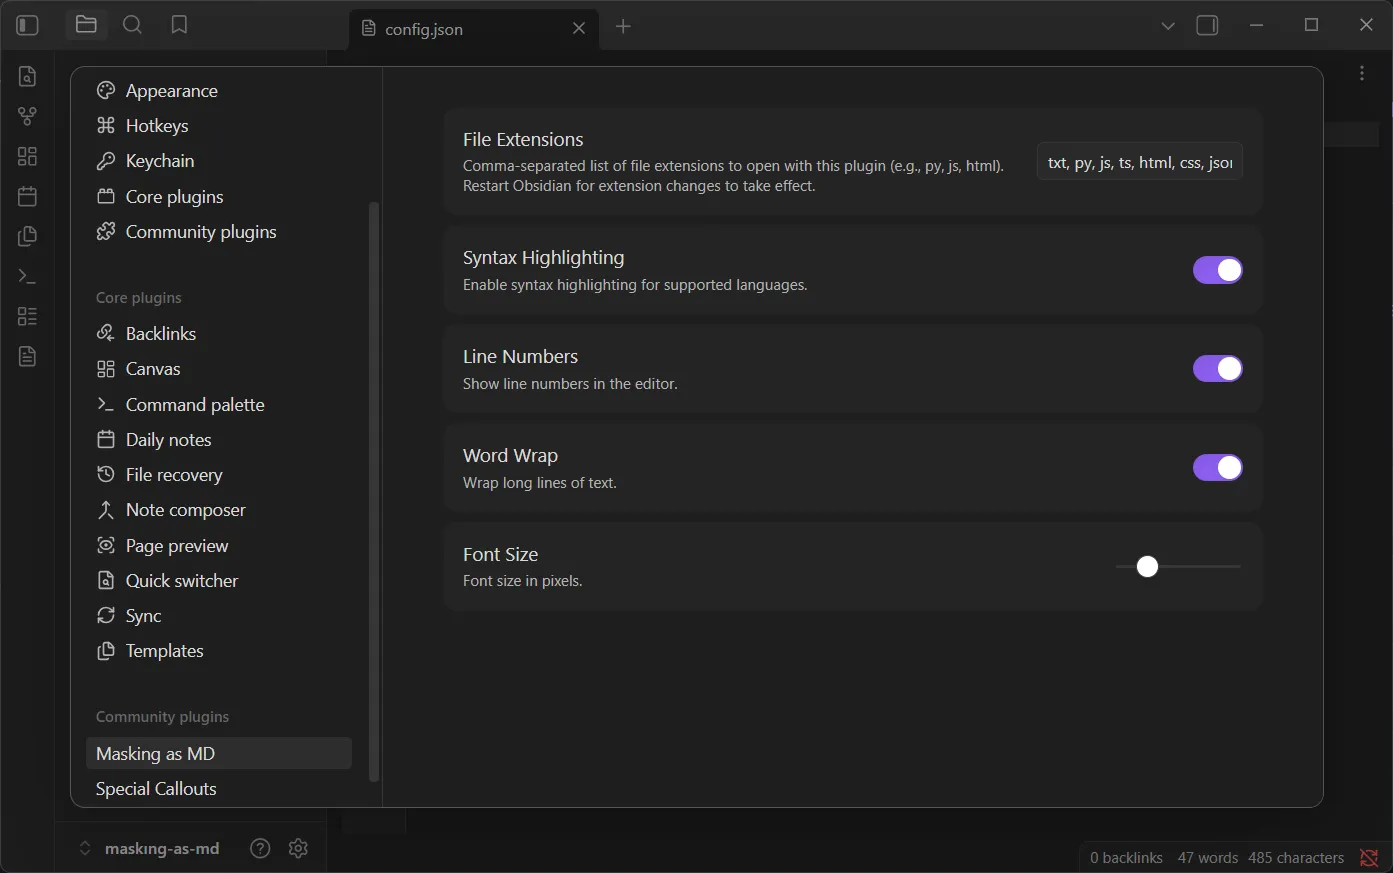The image size is (1393, 873).
Task: Open Keychain settings
Action: click(x=218, y=161)
